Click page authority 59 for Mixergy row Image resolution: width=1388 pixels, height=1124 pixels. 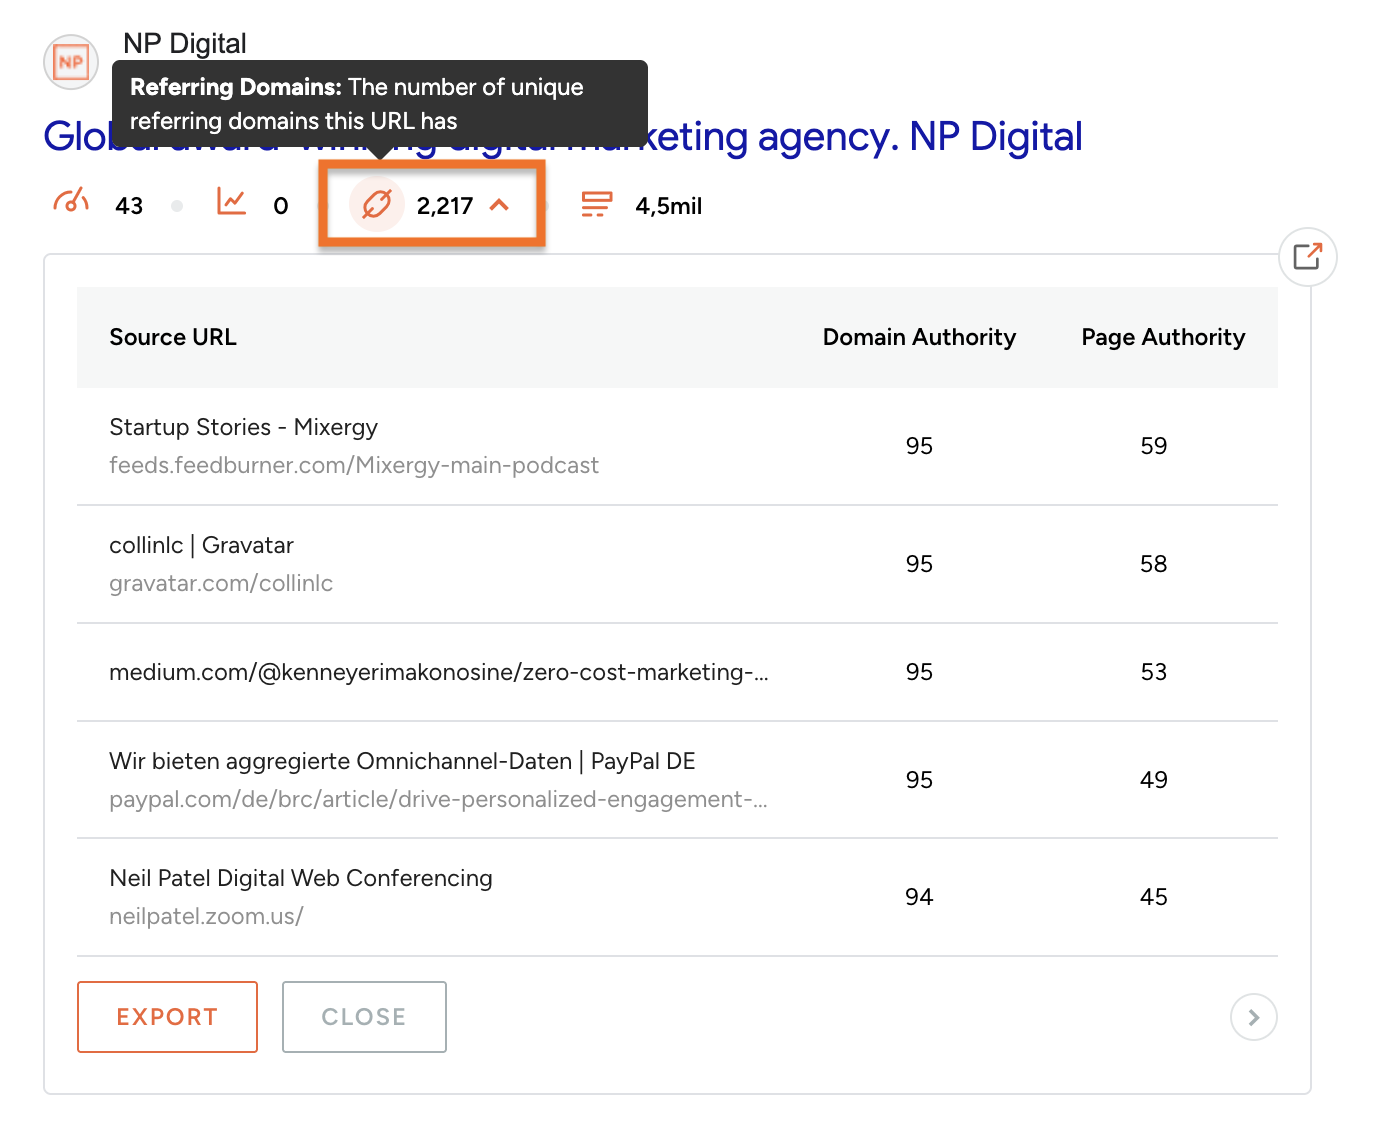(1154, 446)
